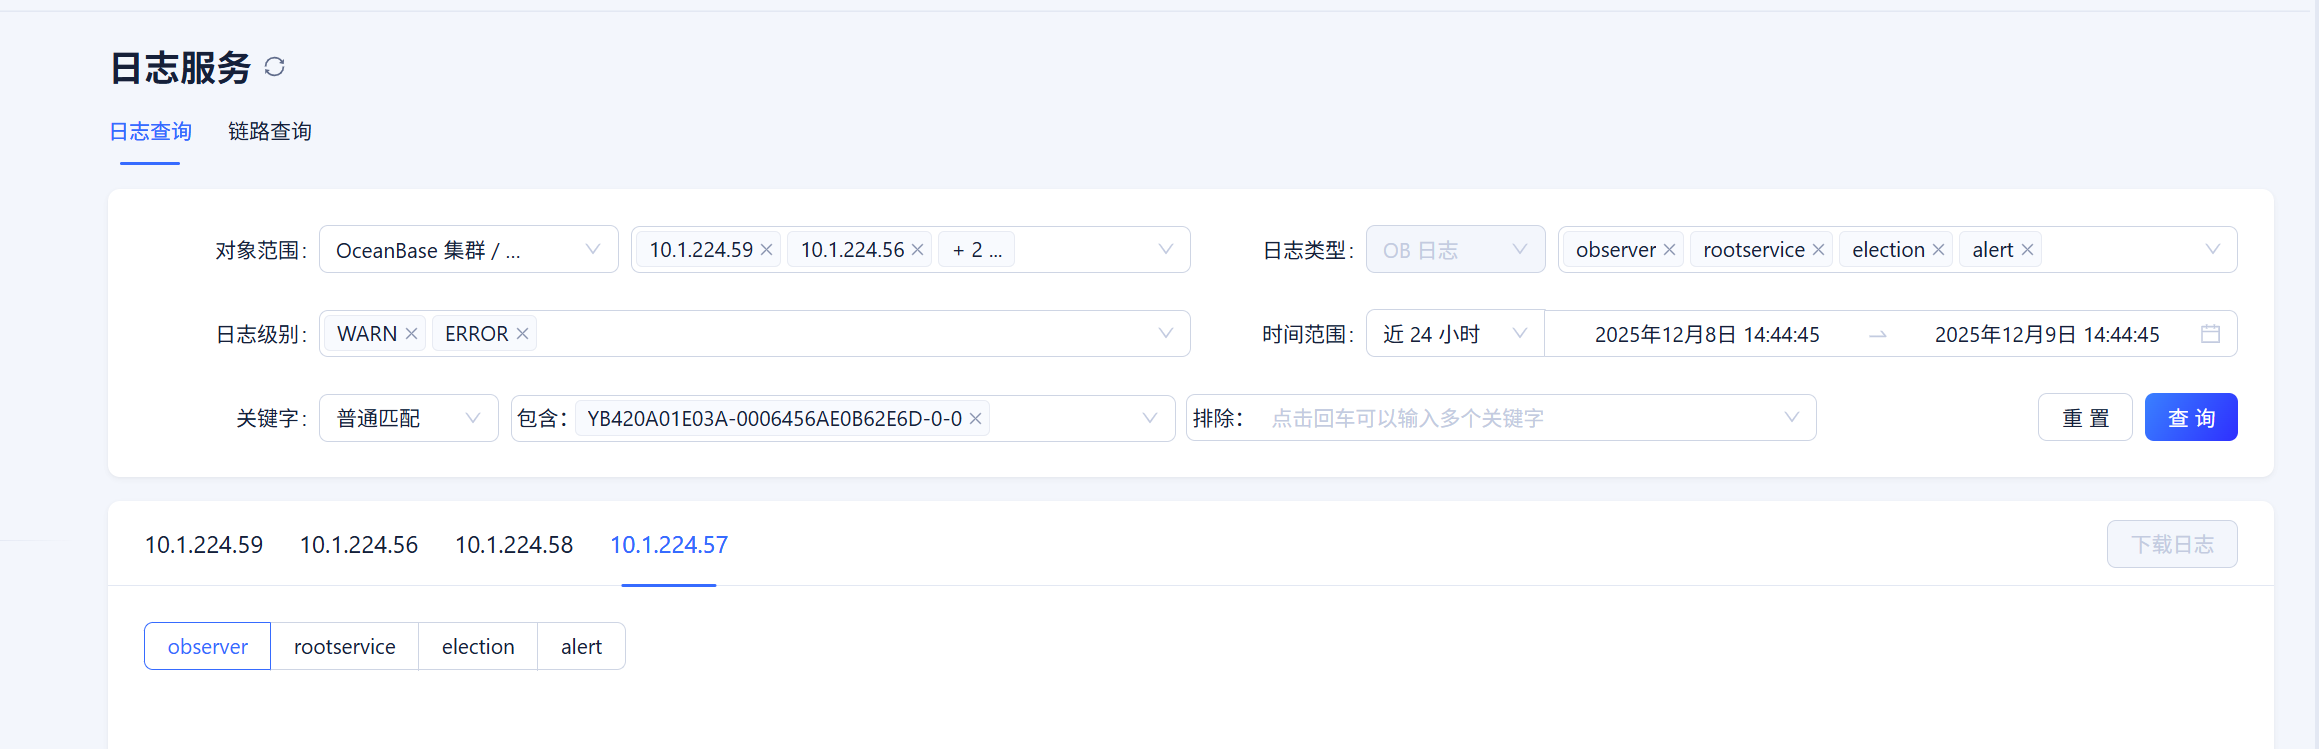The image size is (2319, 749).
Task: Delete the YB420A01E03A keyword tag
Action: pos(976,419)
